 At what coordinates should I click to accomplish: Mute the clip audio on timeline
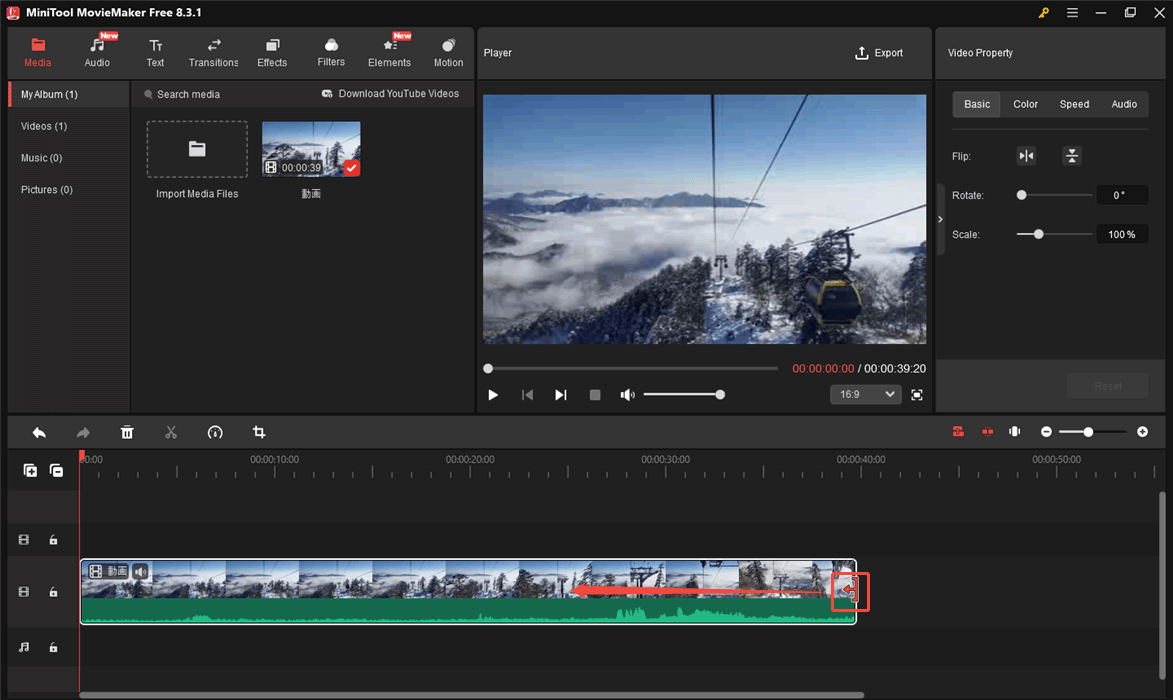tap(141, 571)
